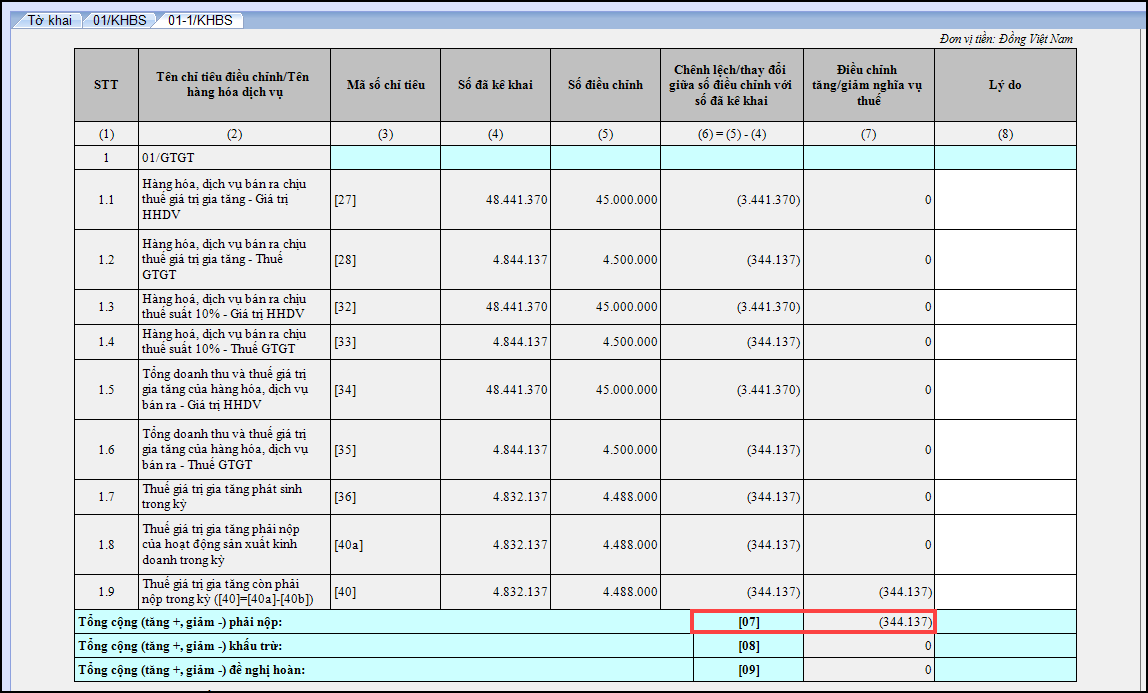Select Số điều chỉnh value for indicator [40]
The height and width of the screenshot is (693, 1148).
(605, 592)
